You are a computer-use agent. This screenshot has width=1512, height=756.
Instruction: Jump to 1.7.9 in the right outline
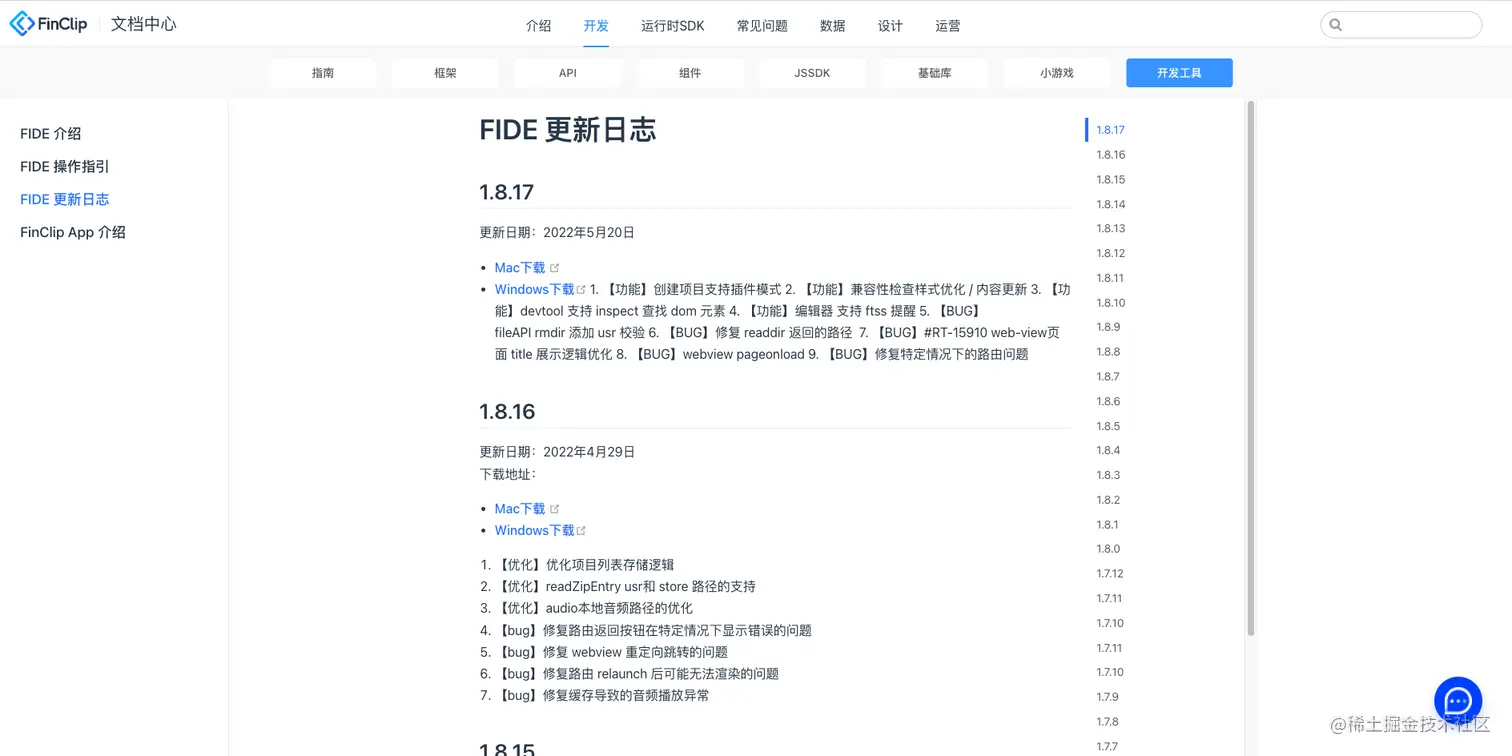(1107, 697)
